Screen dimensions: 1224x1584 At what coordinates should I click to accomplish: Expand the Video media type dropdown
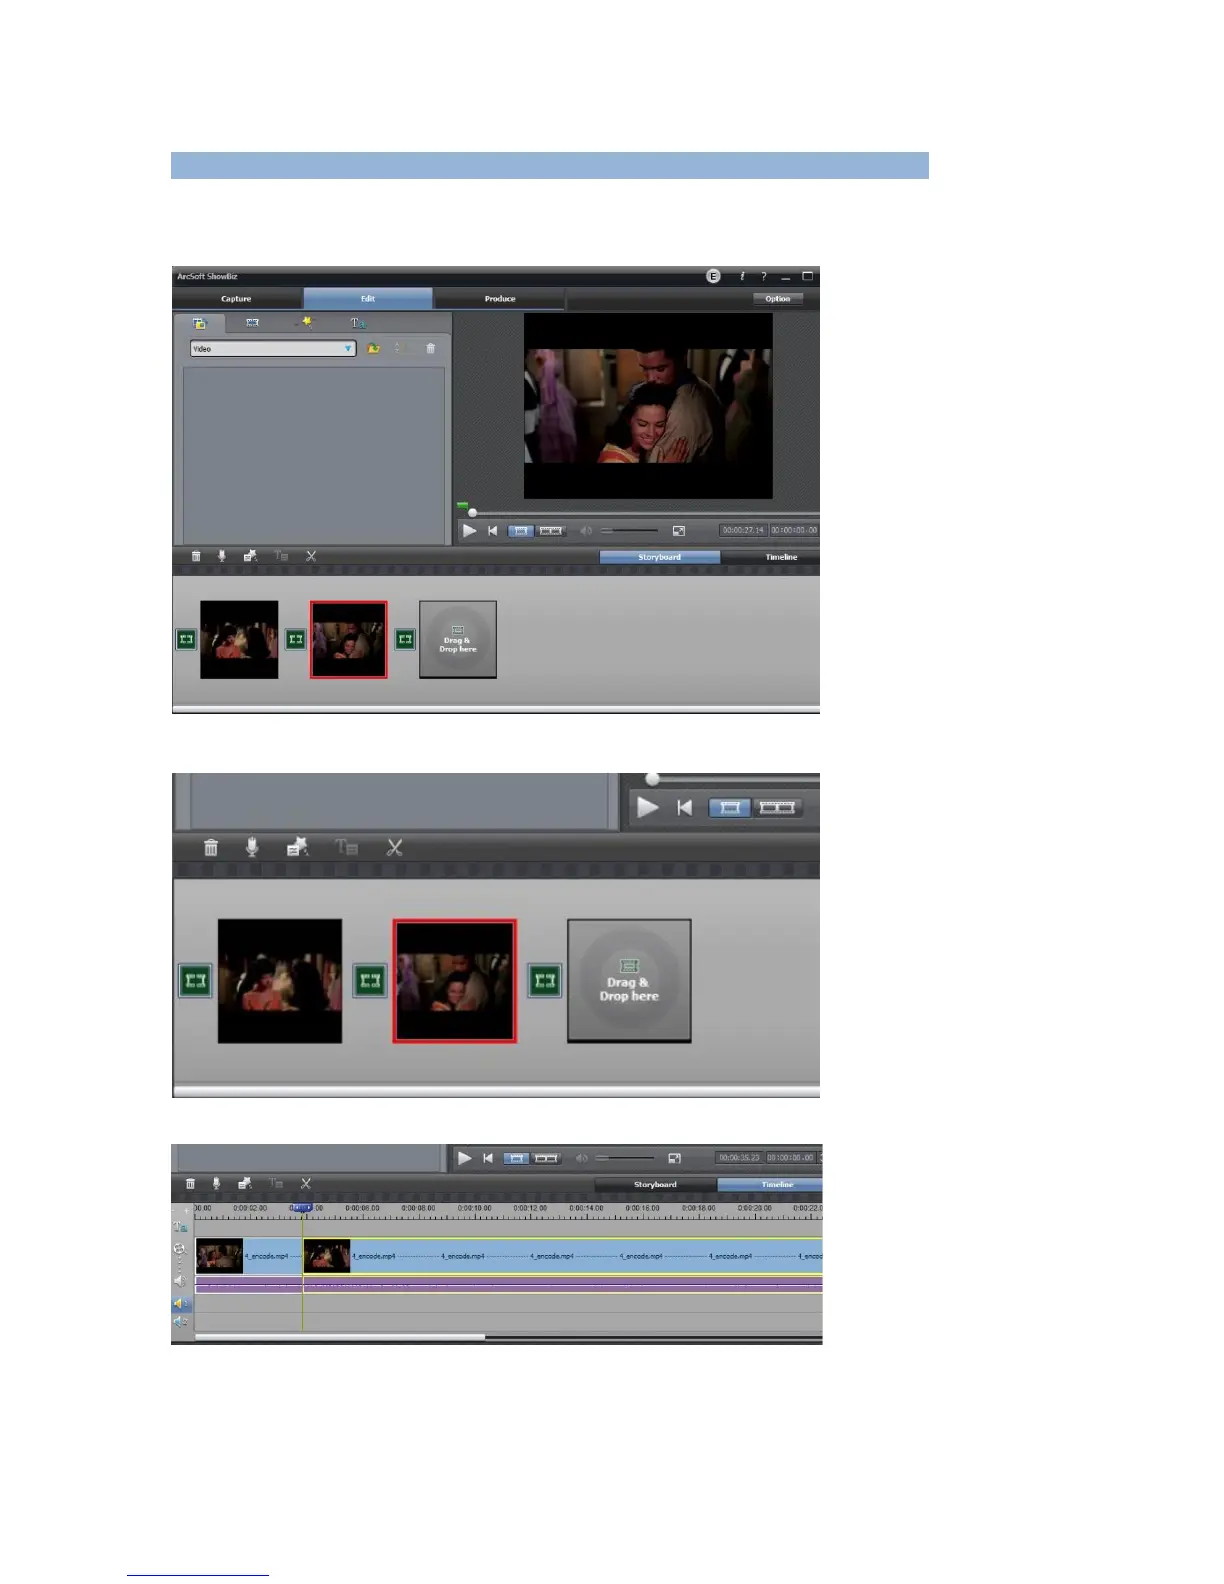(273, 349)
